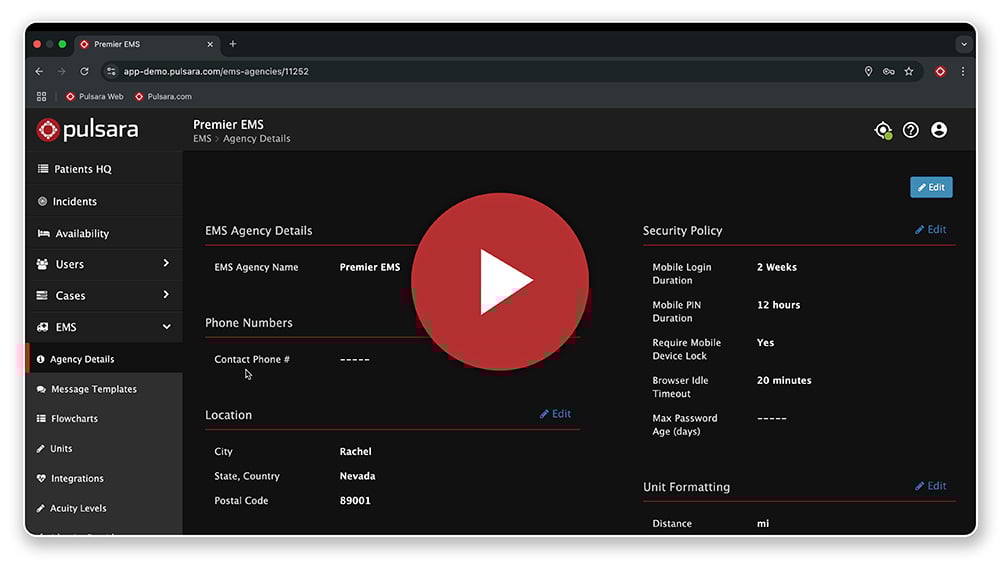Click the Incidents circle icon
The height and width of the screenshot is (563, 1000).
(x=42, y=201)
